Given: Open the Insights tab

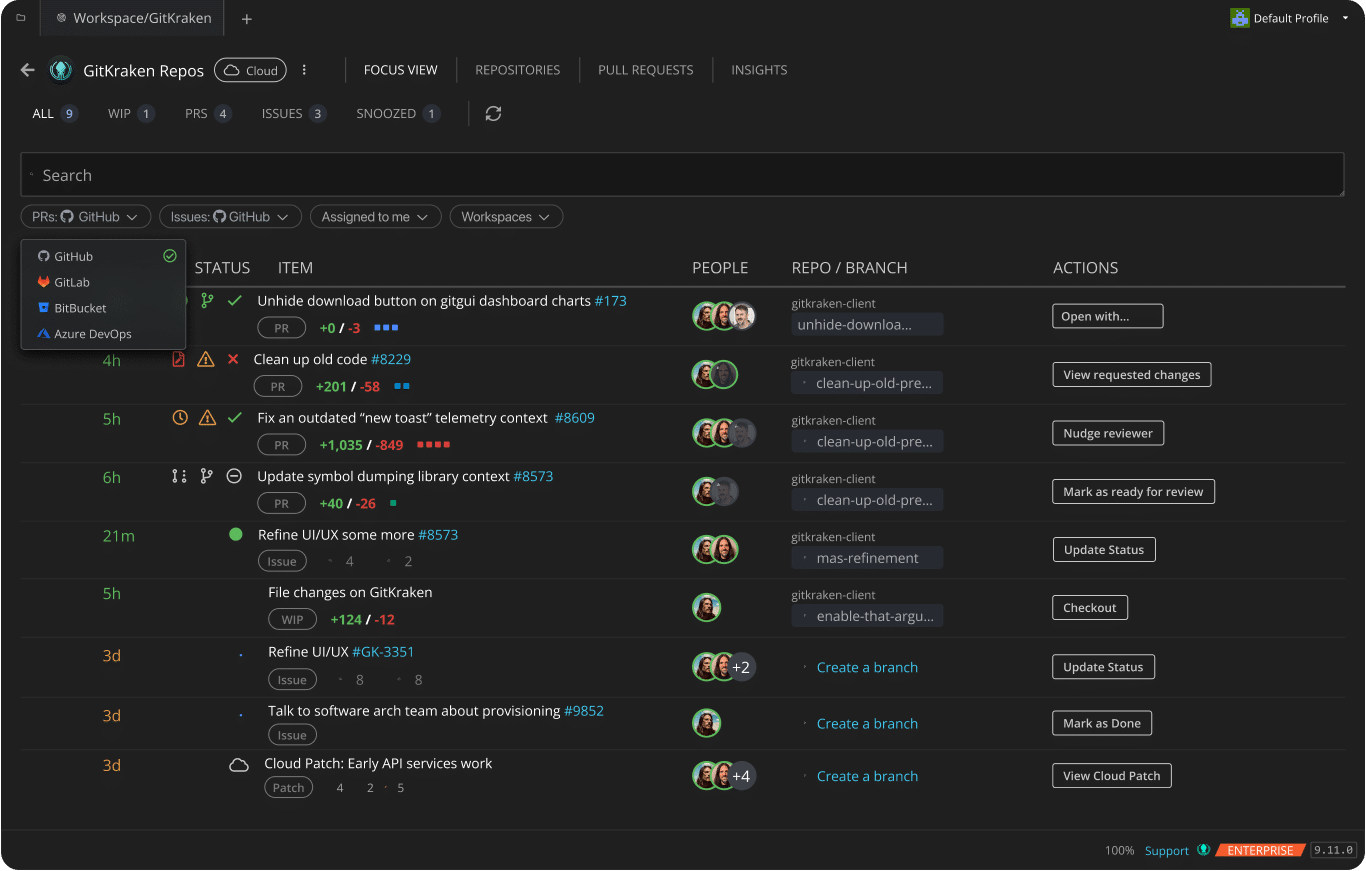Looking at the screenshot, I should point(759,70).
